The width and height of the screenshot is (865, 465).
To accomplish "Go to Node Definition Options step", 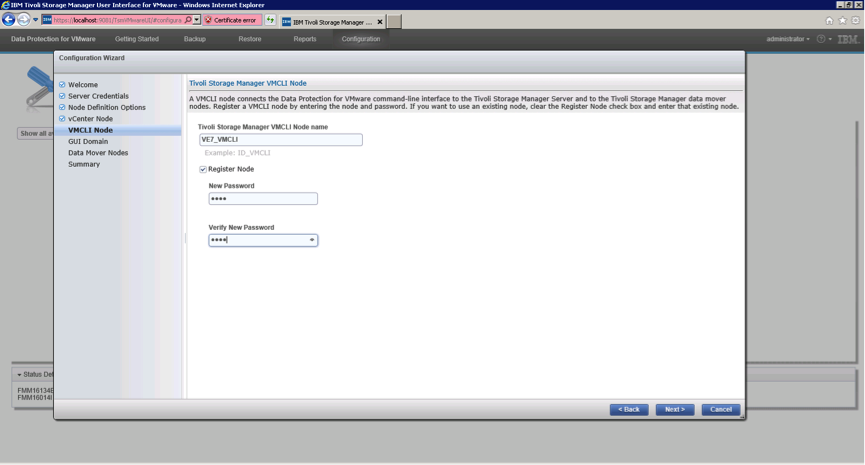I will [107, 108].
